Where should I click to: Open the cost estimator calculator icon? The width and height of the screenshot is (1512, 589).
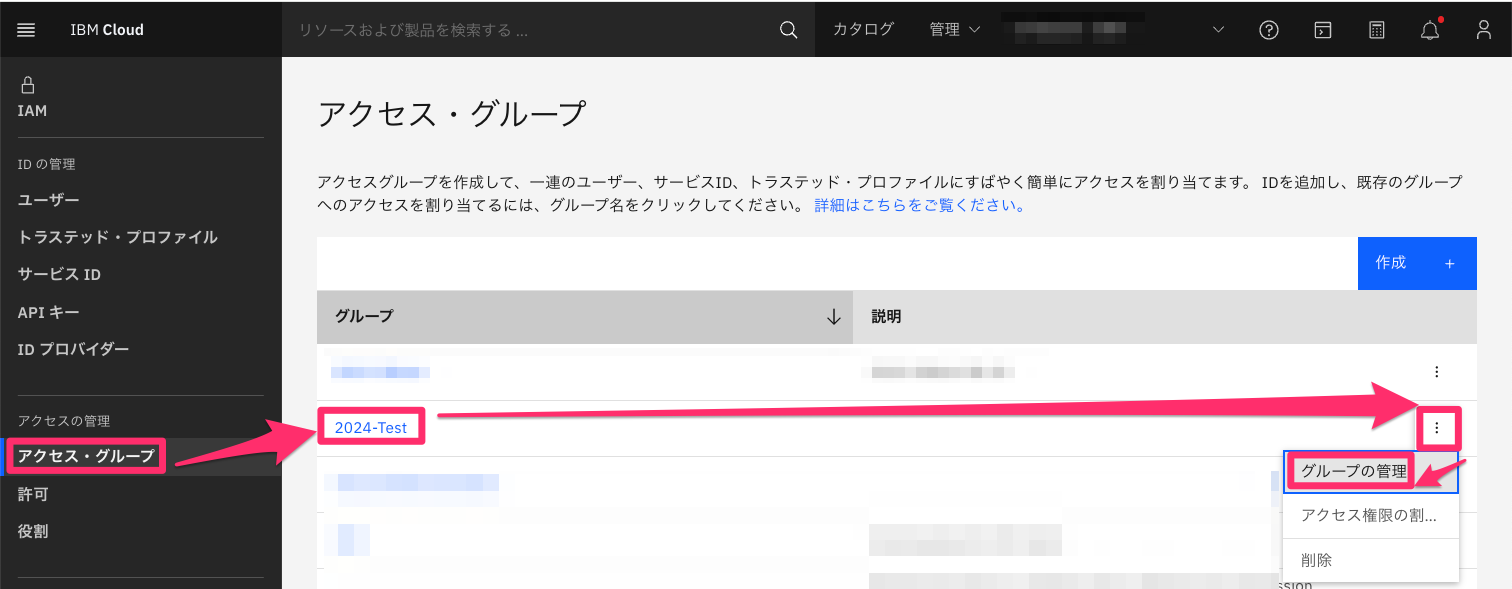[x=1377, y=30]
